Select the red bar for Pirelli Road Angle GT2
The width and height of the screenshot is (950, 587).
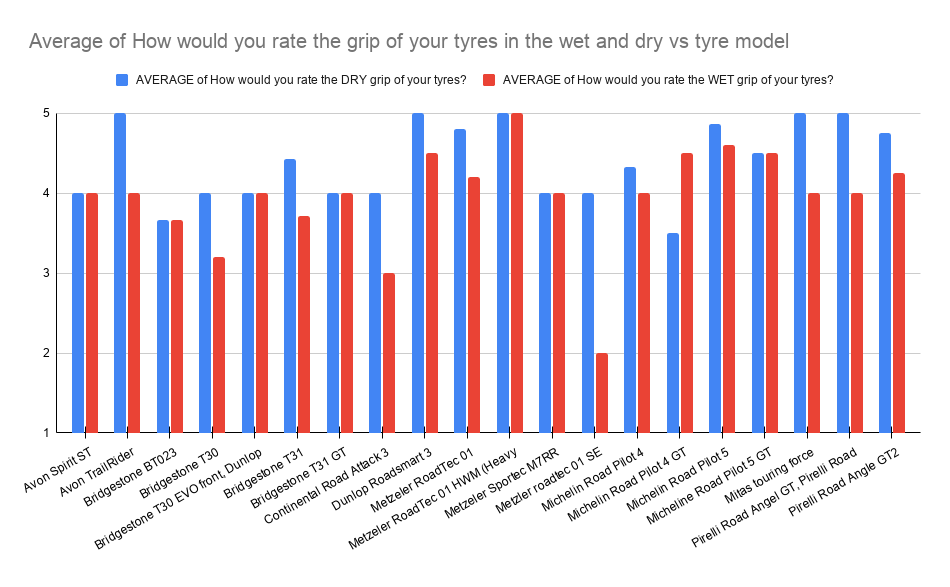[x=899, y=302]
